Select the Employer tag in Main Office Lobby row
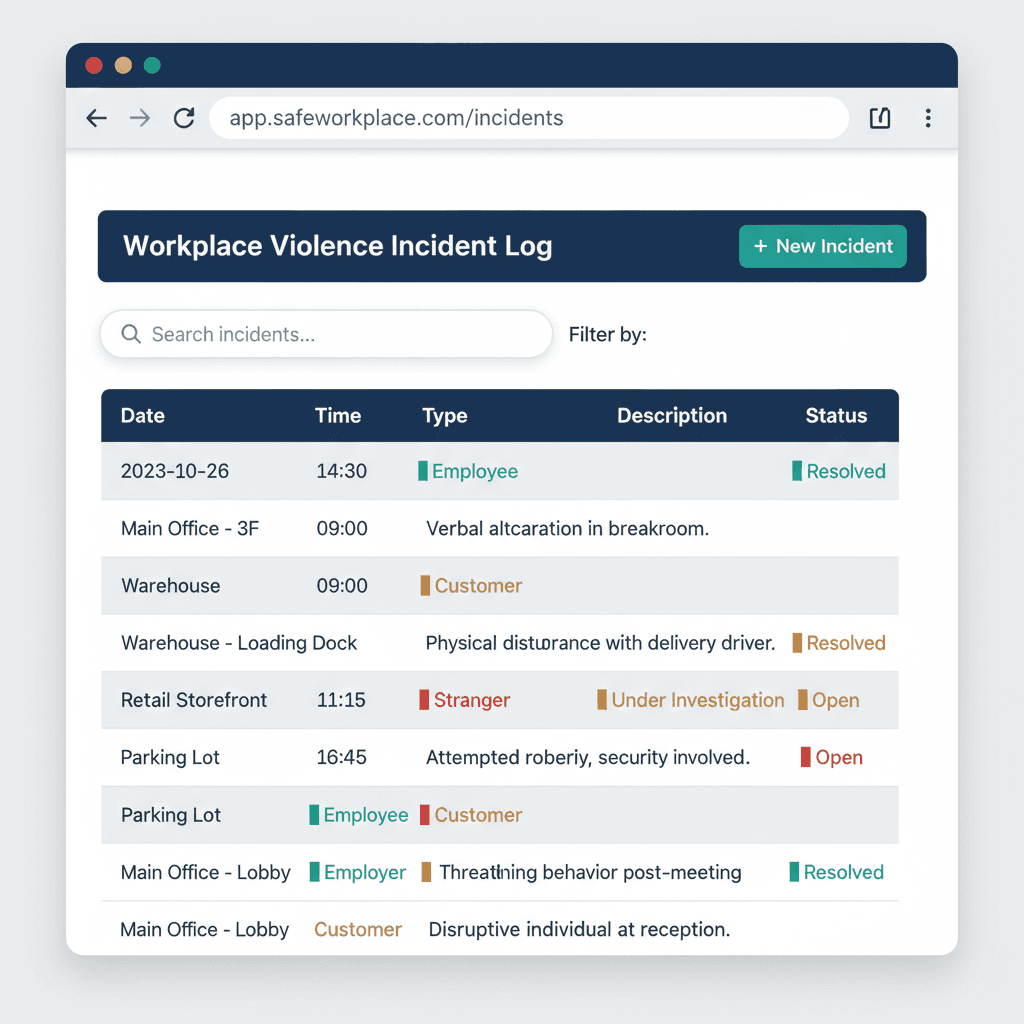The image size is (1024, 1024). pos(364,872)
